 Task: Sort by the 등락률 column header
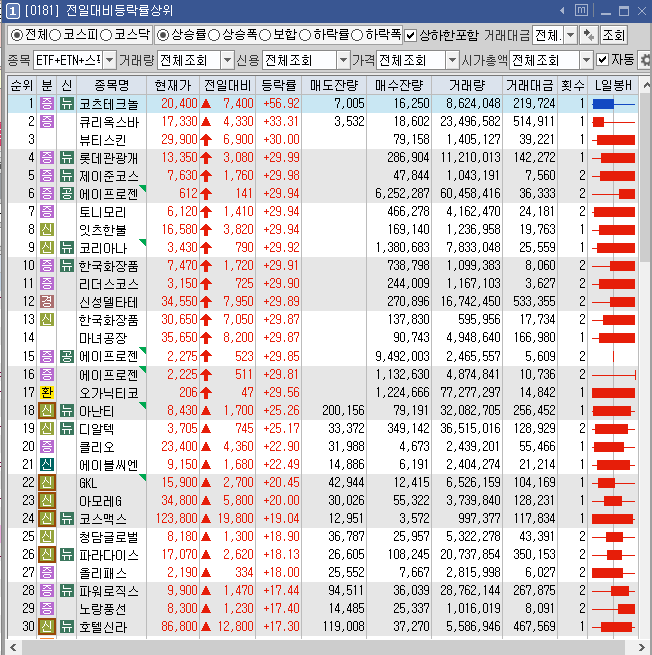pyautogui.click(x=279, y=85)
